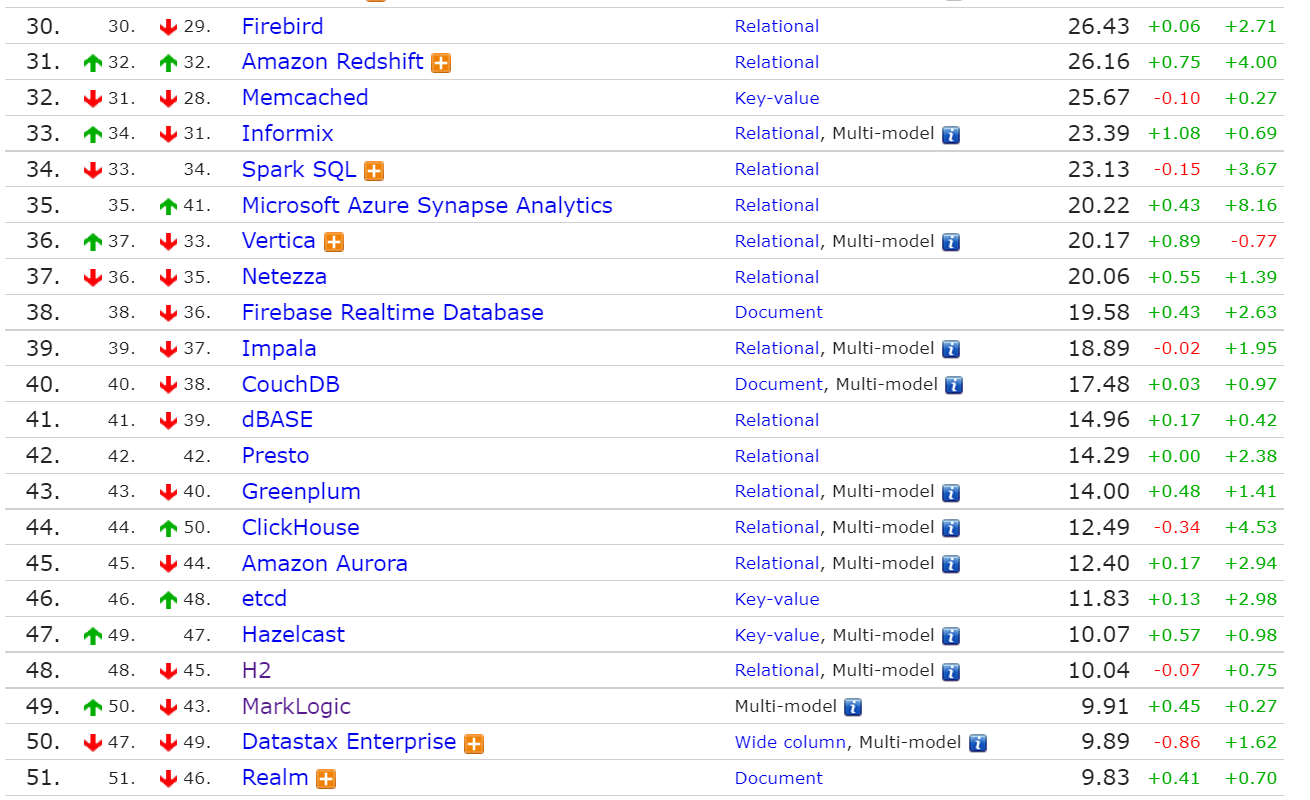Click the Wide column link for Datastax Enterprise
Viewport: 1310px width, 800px height.
tap(791, 742)
